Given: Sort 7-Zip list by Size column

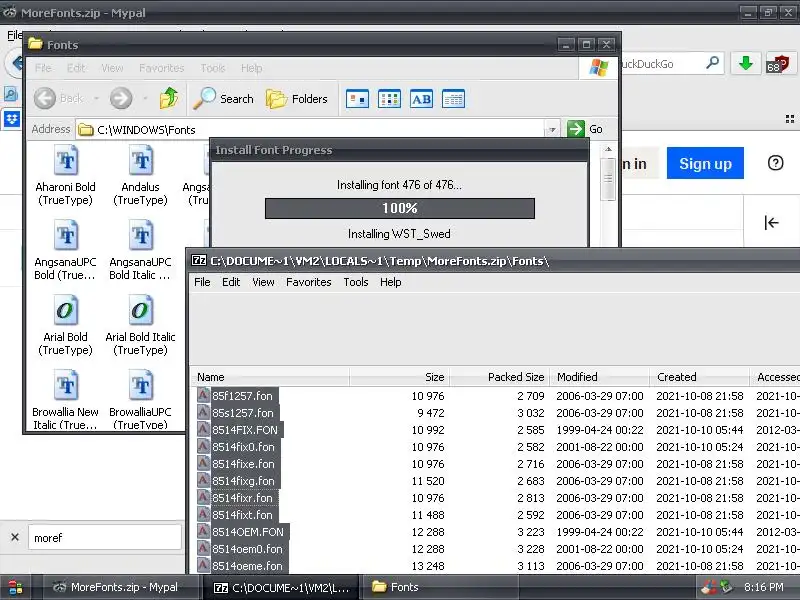Looking at the screenshot, I should pos(399,377).
